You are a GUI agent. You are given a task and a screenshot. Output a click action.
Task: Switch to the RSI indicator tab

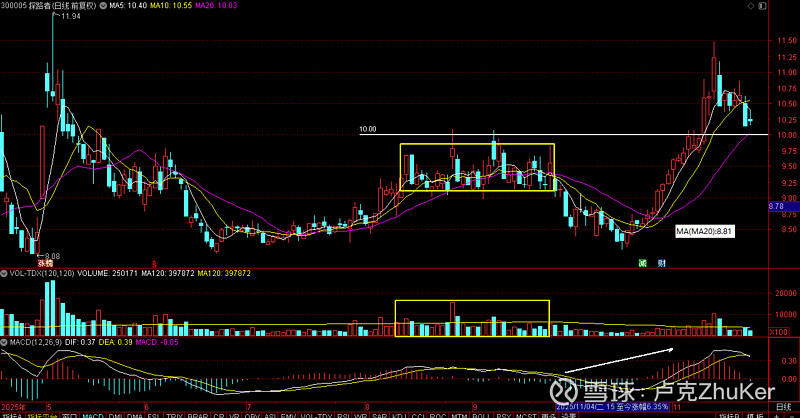(x=343, y=415)
